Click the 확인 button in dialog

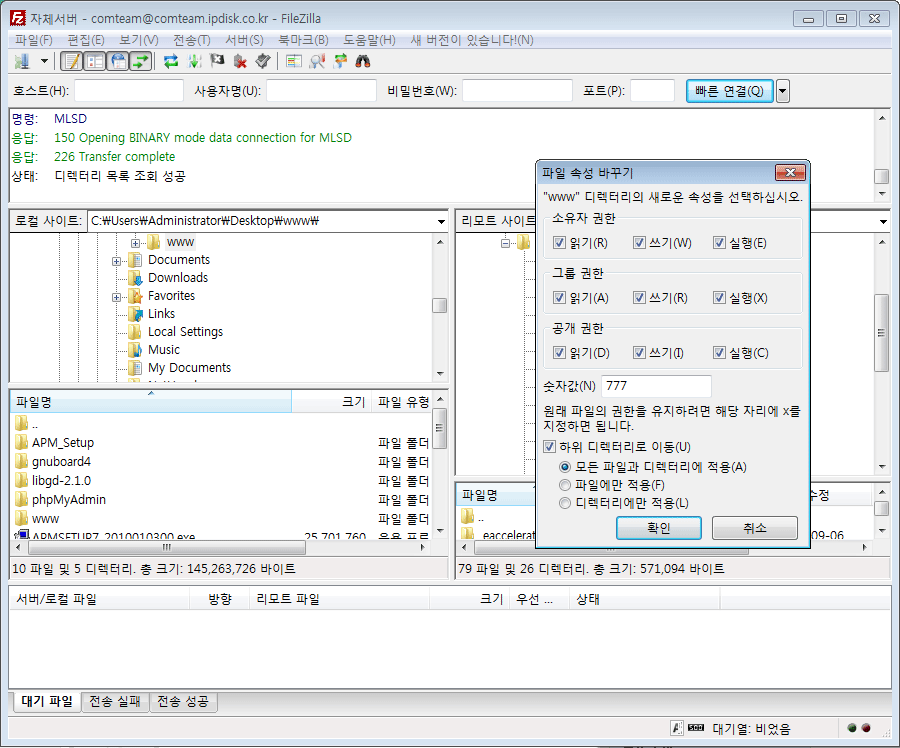[659, 528]
